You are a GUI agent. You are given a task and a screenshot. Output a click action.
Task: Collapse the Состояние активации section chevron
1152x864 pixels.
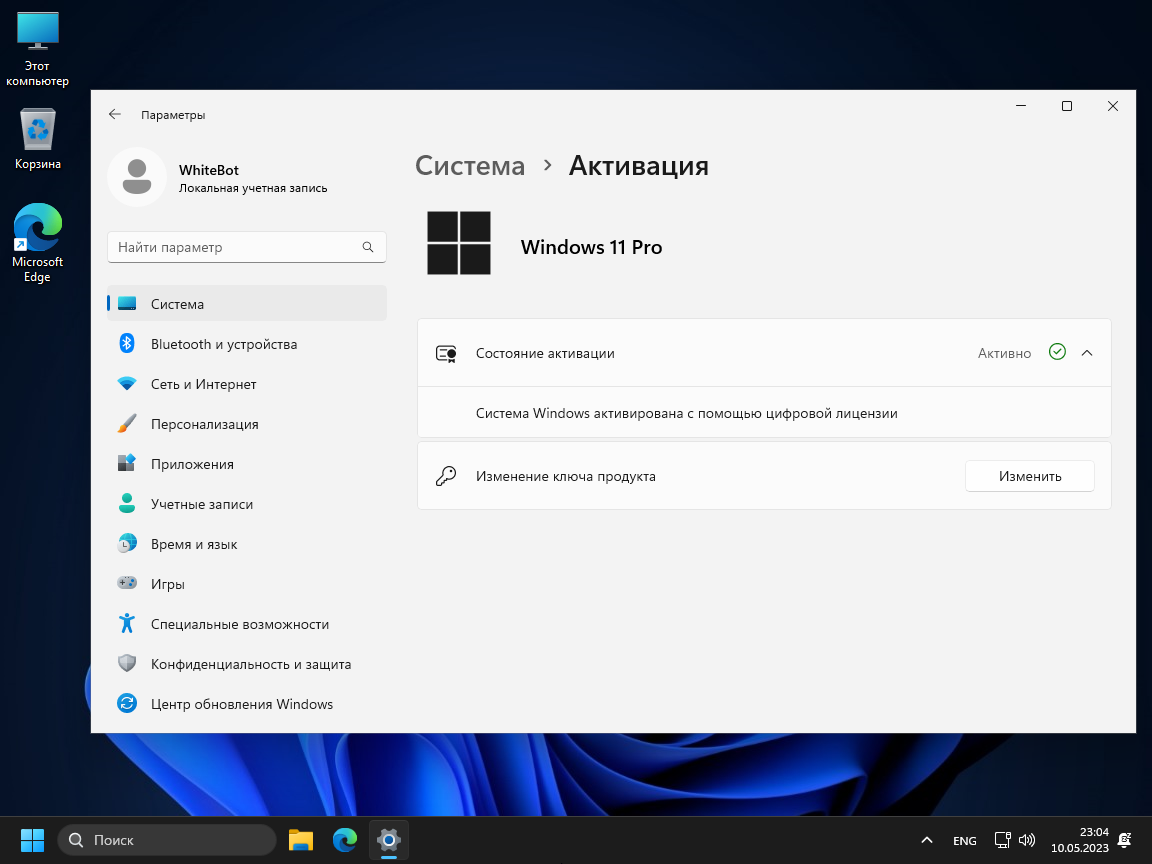point(1087,353)
